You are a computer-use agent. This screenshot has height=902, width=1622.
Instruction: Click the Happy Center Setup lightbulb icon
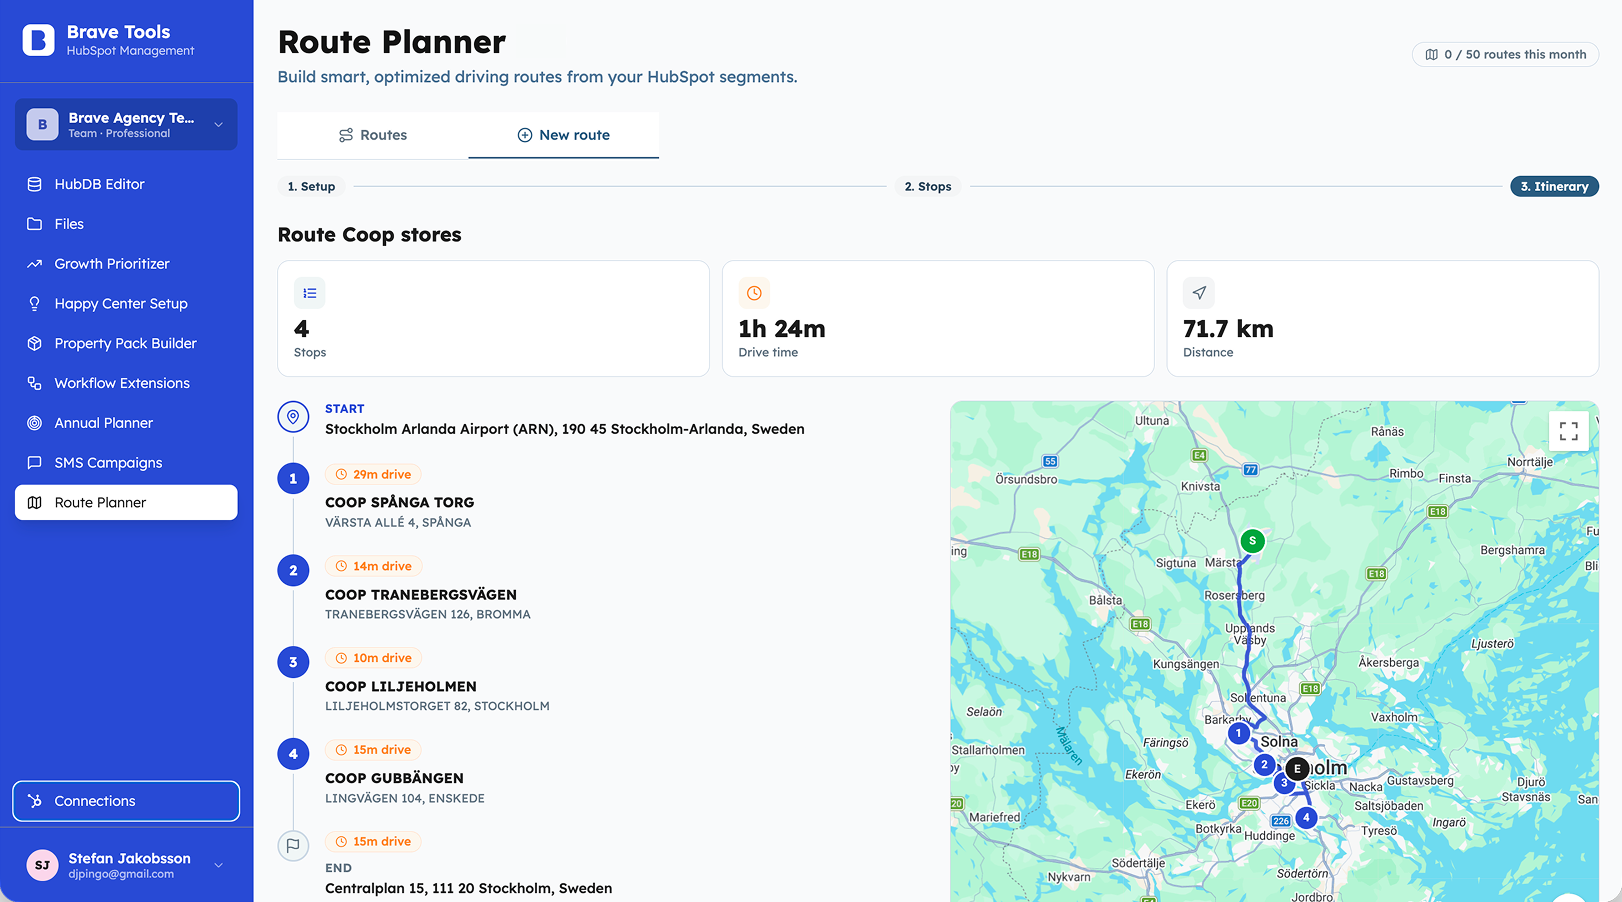click(35, 304)
